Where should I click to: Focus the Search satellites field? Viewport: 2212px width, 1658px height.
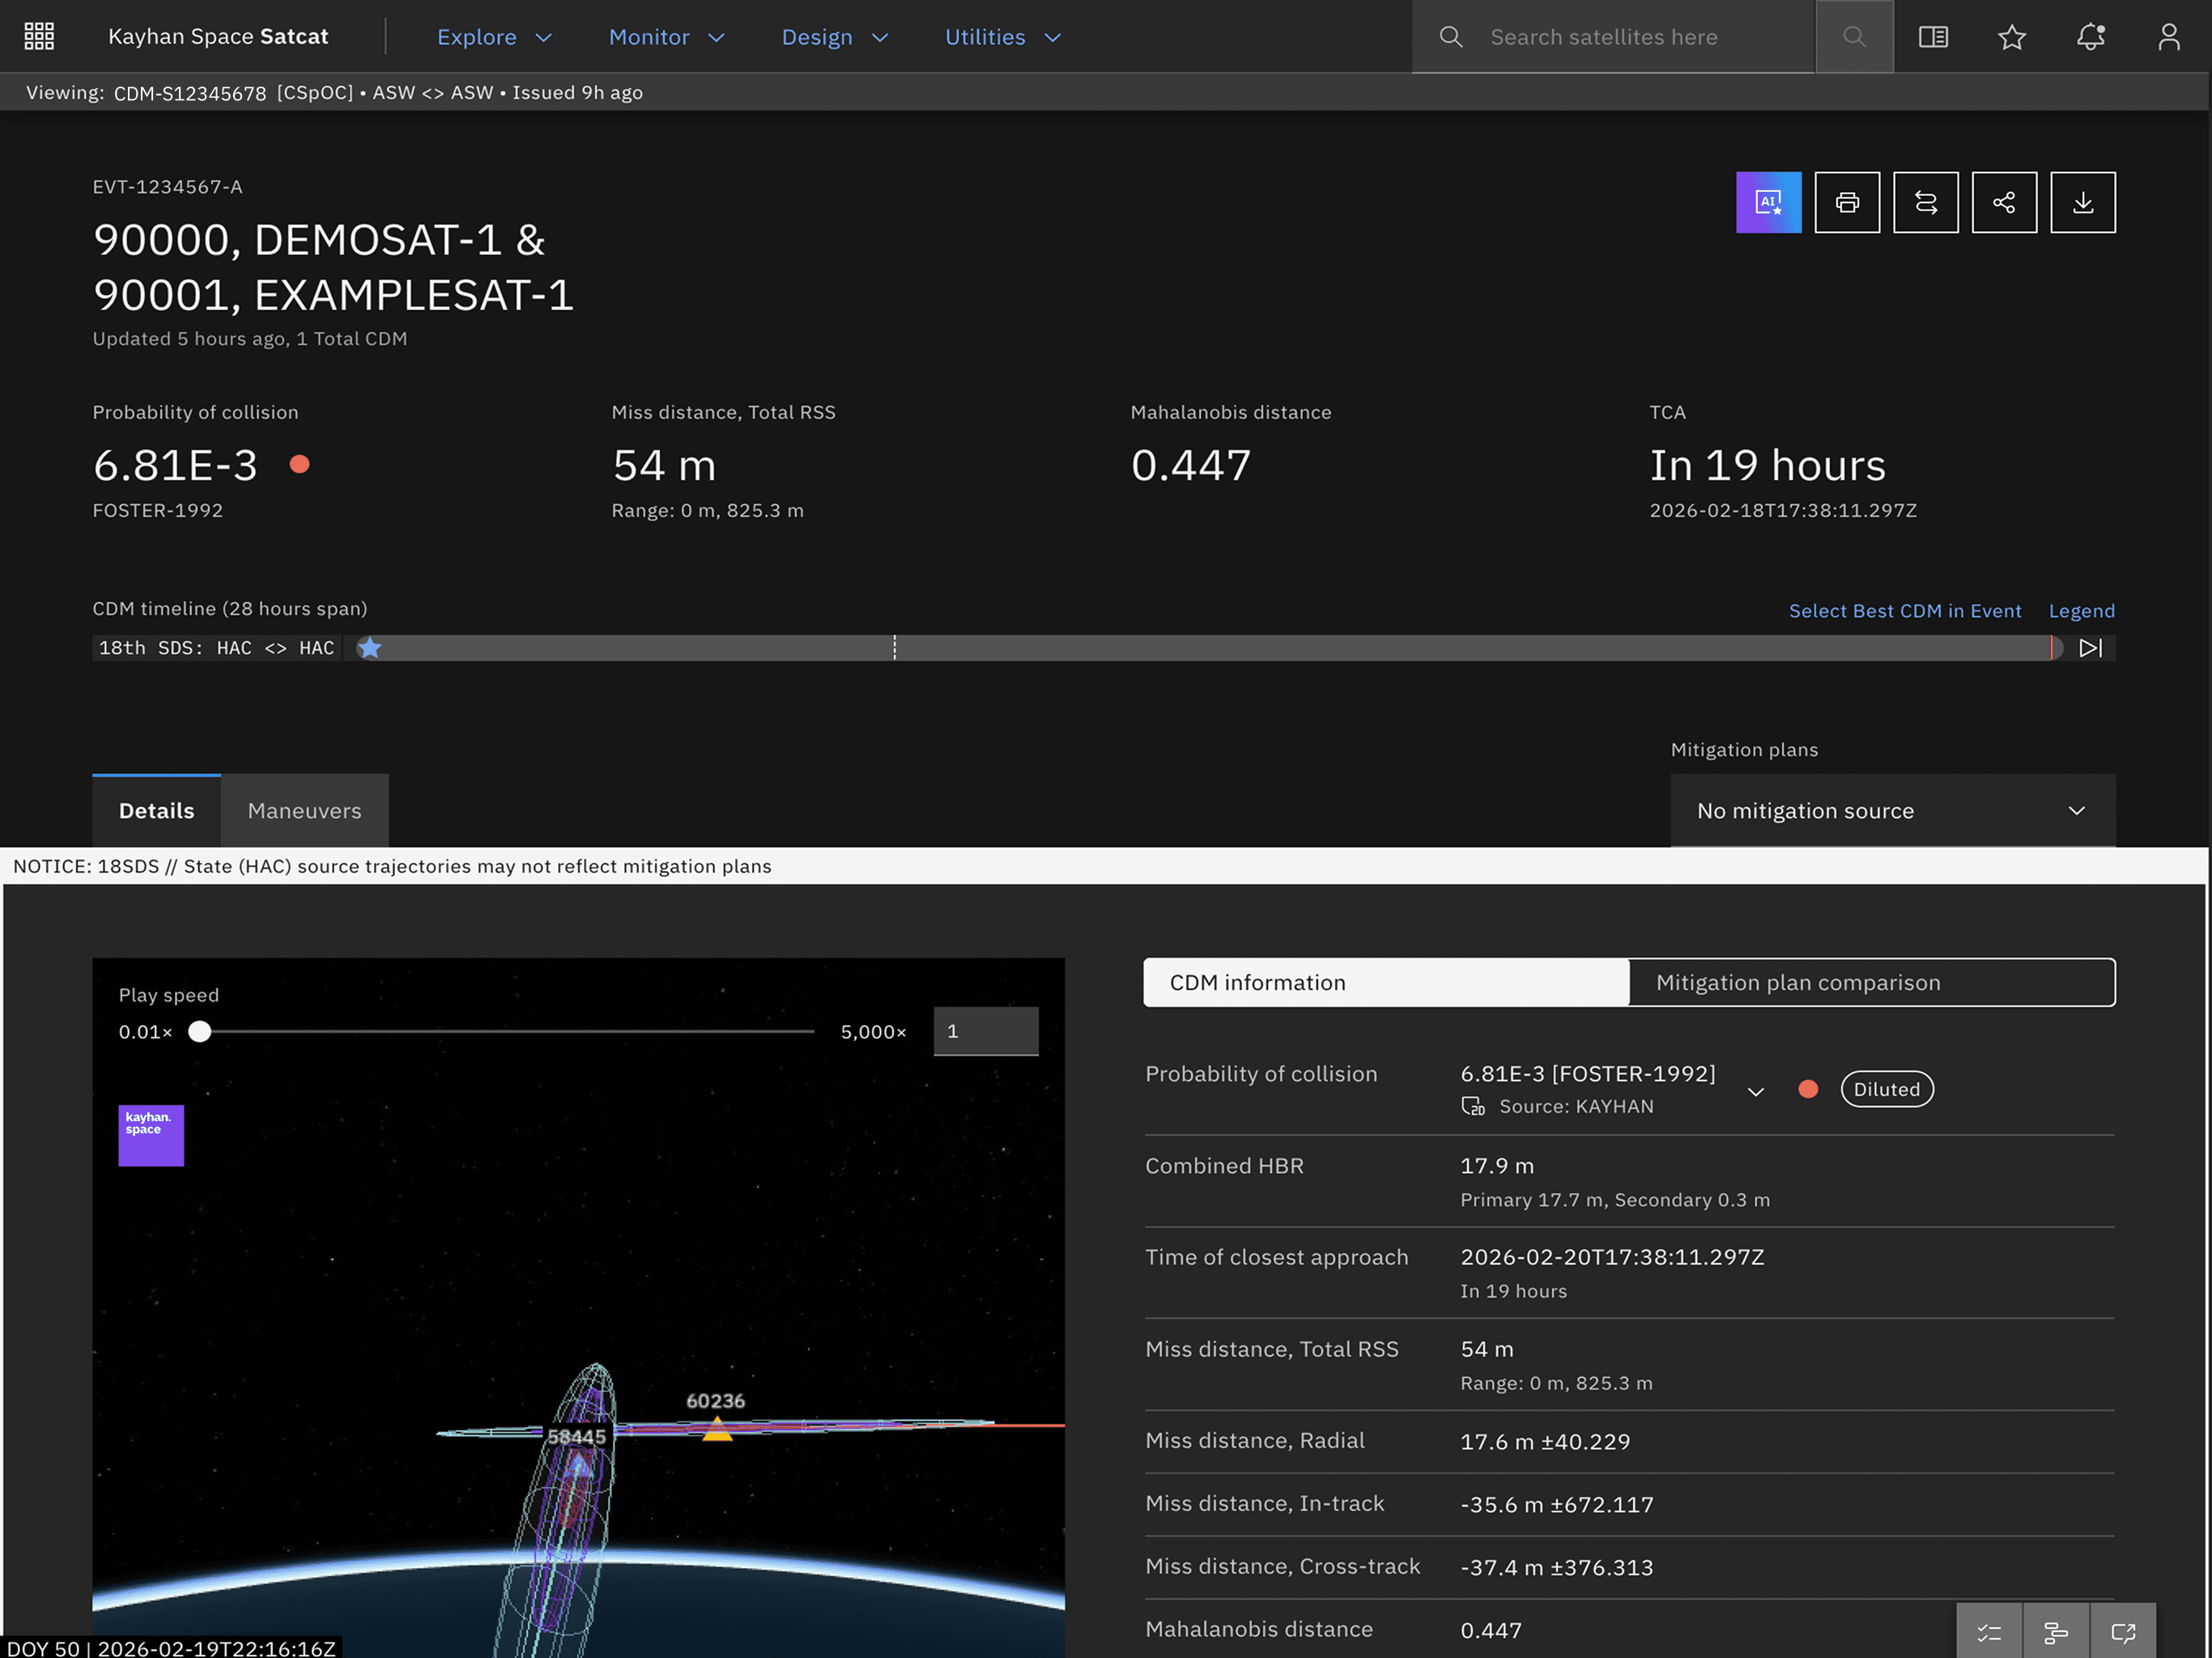(x=1613, y=36)
